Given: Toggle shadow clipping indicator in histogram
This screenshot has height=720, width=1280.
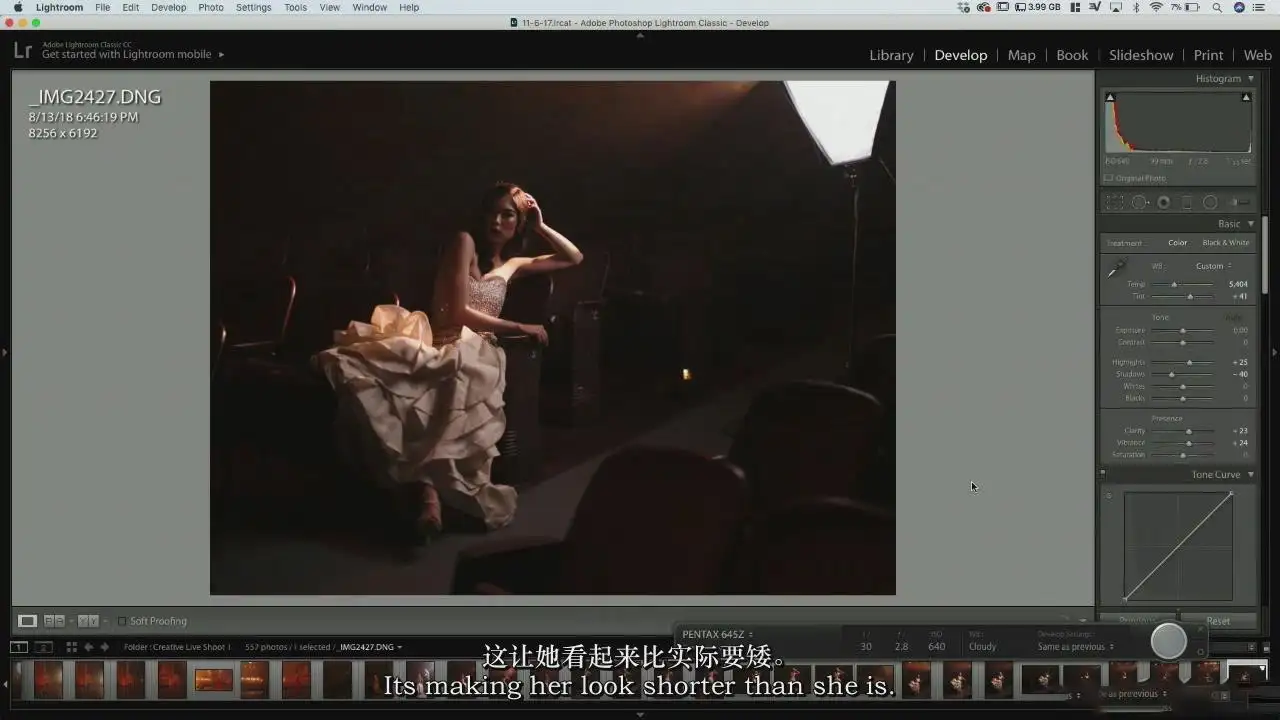Looking at the screenshot, I should (x=1110, y=97).
